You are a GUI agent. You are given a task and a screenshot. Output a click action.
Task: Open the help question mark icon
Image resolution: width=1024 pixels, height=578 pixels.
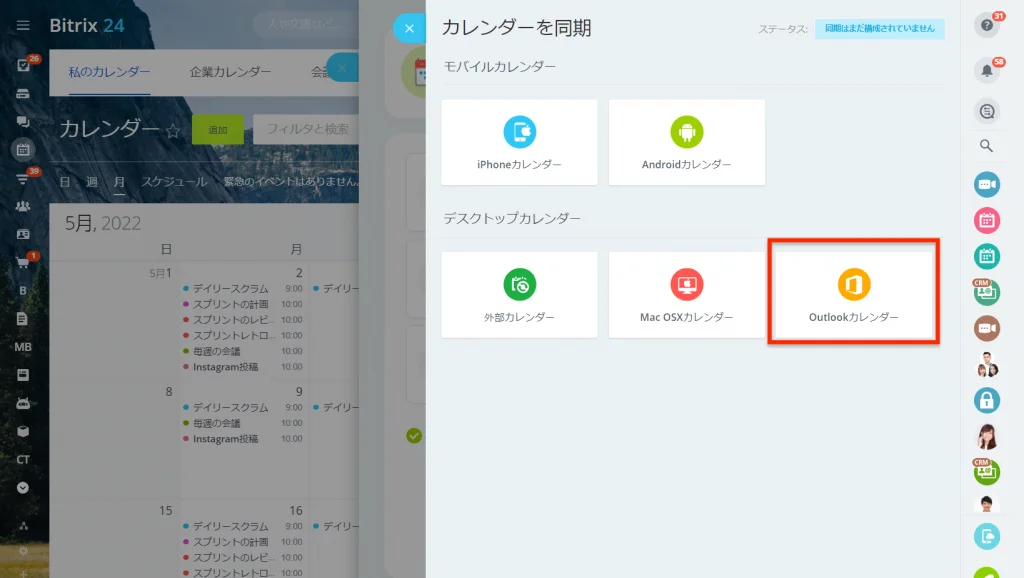coord(987,25)
